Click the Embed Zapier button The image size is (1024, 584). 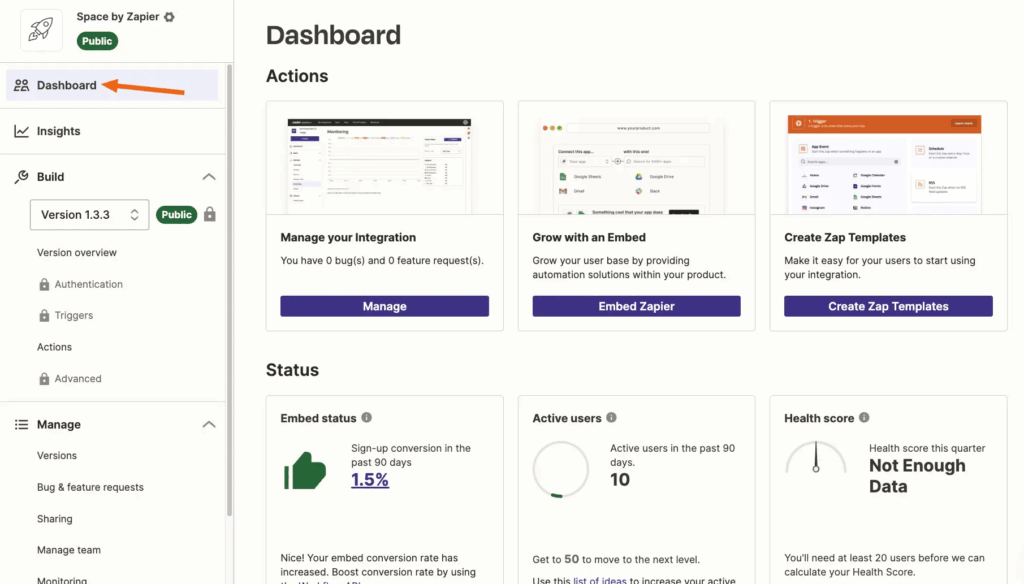(x=636, y=306)
